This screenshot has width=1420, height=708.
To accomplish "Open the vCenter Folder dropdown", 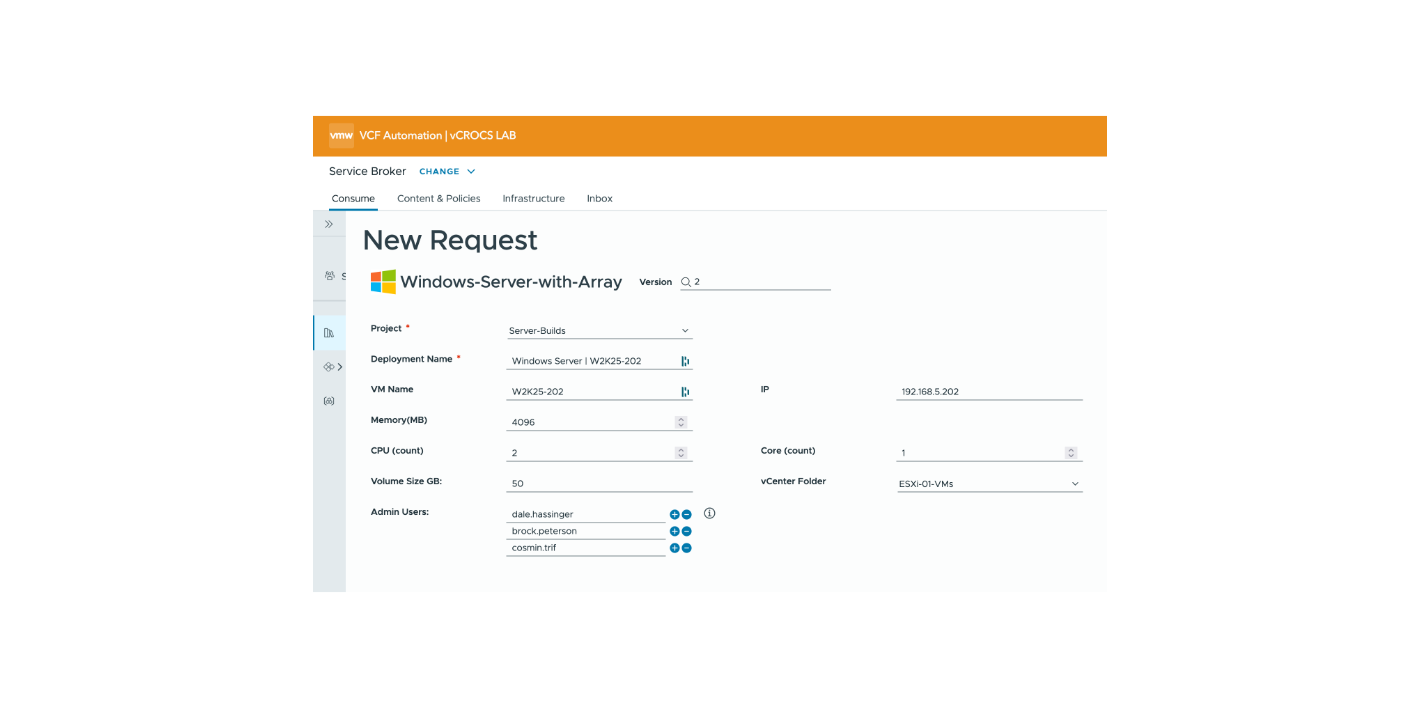I will 989,484.
